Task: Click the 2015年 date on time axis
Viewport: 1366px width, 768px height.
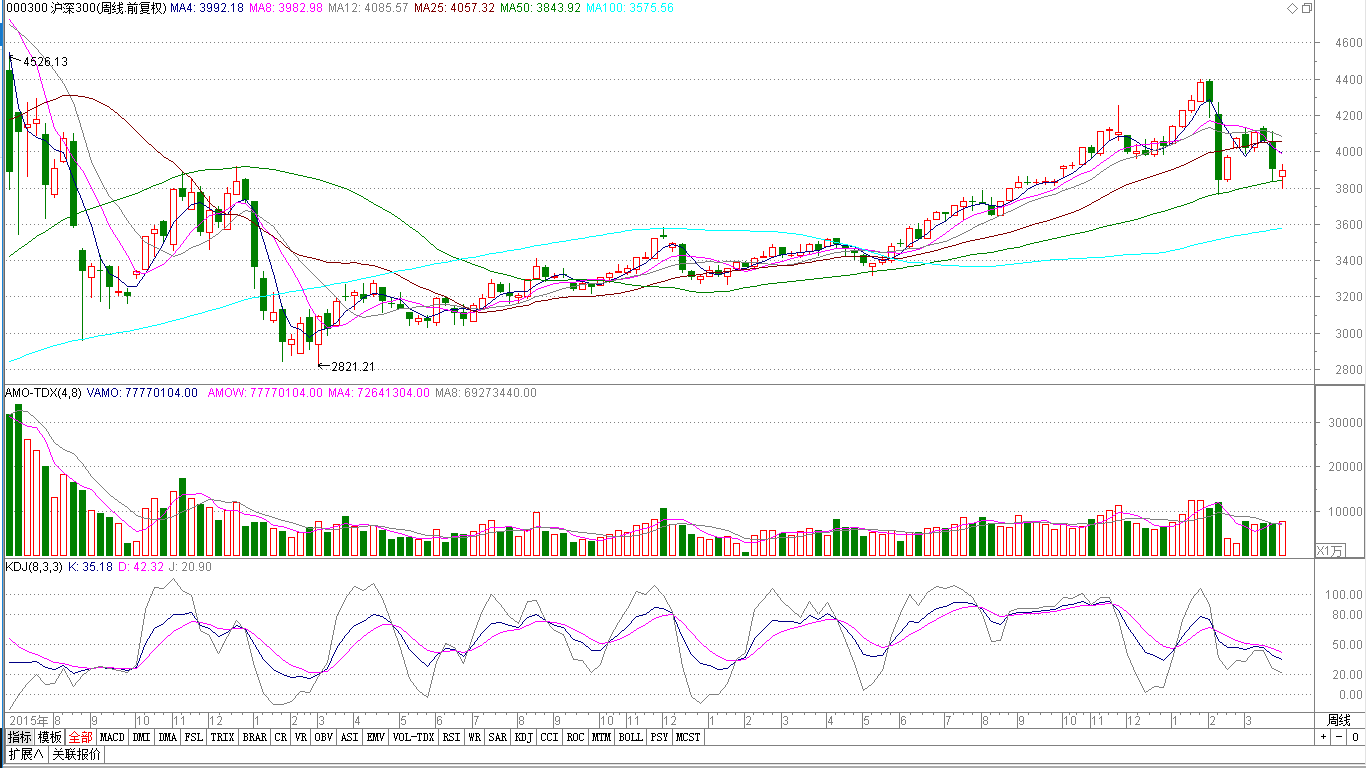Action: 28,720
